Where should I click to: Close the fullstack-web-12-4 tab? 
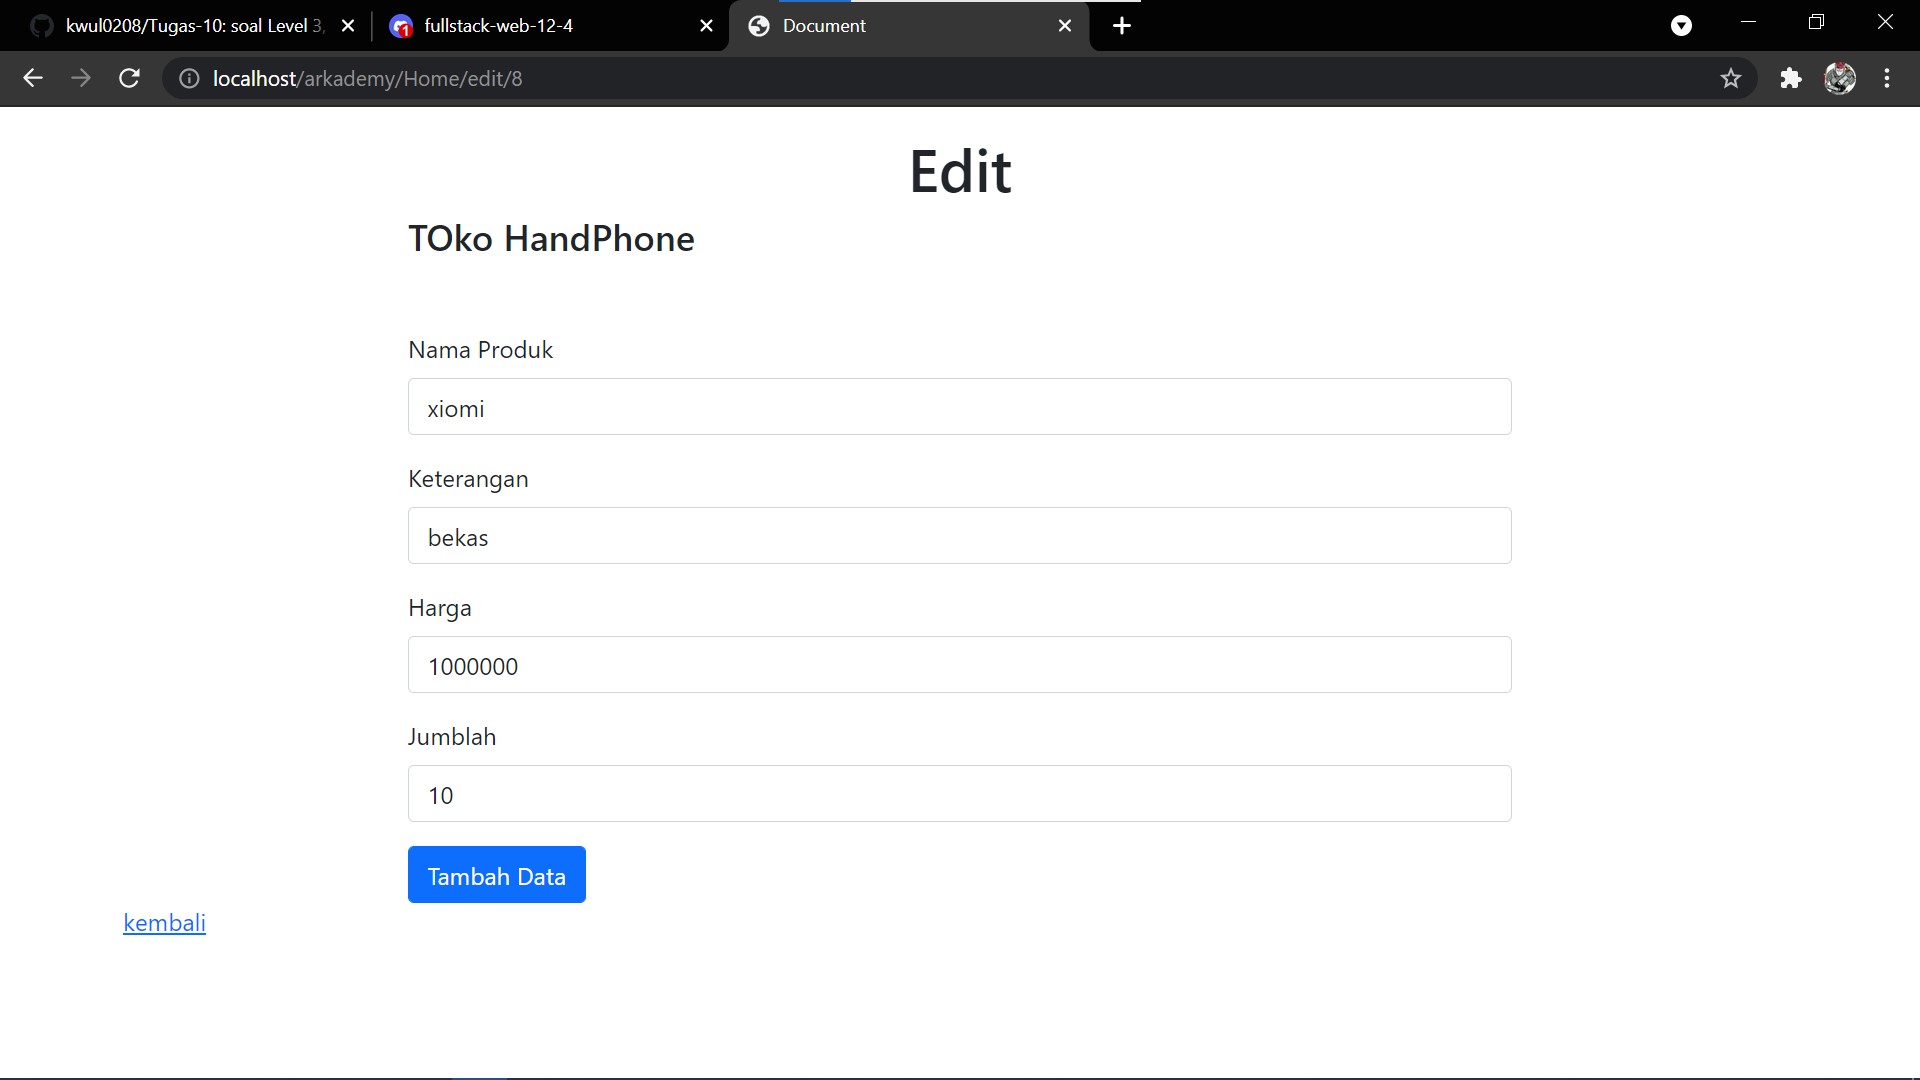pyautogui.click(x=706, y=26)
